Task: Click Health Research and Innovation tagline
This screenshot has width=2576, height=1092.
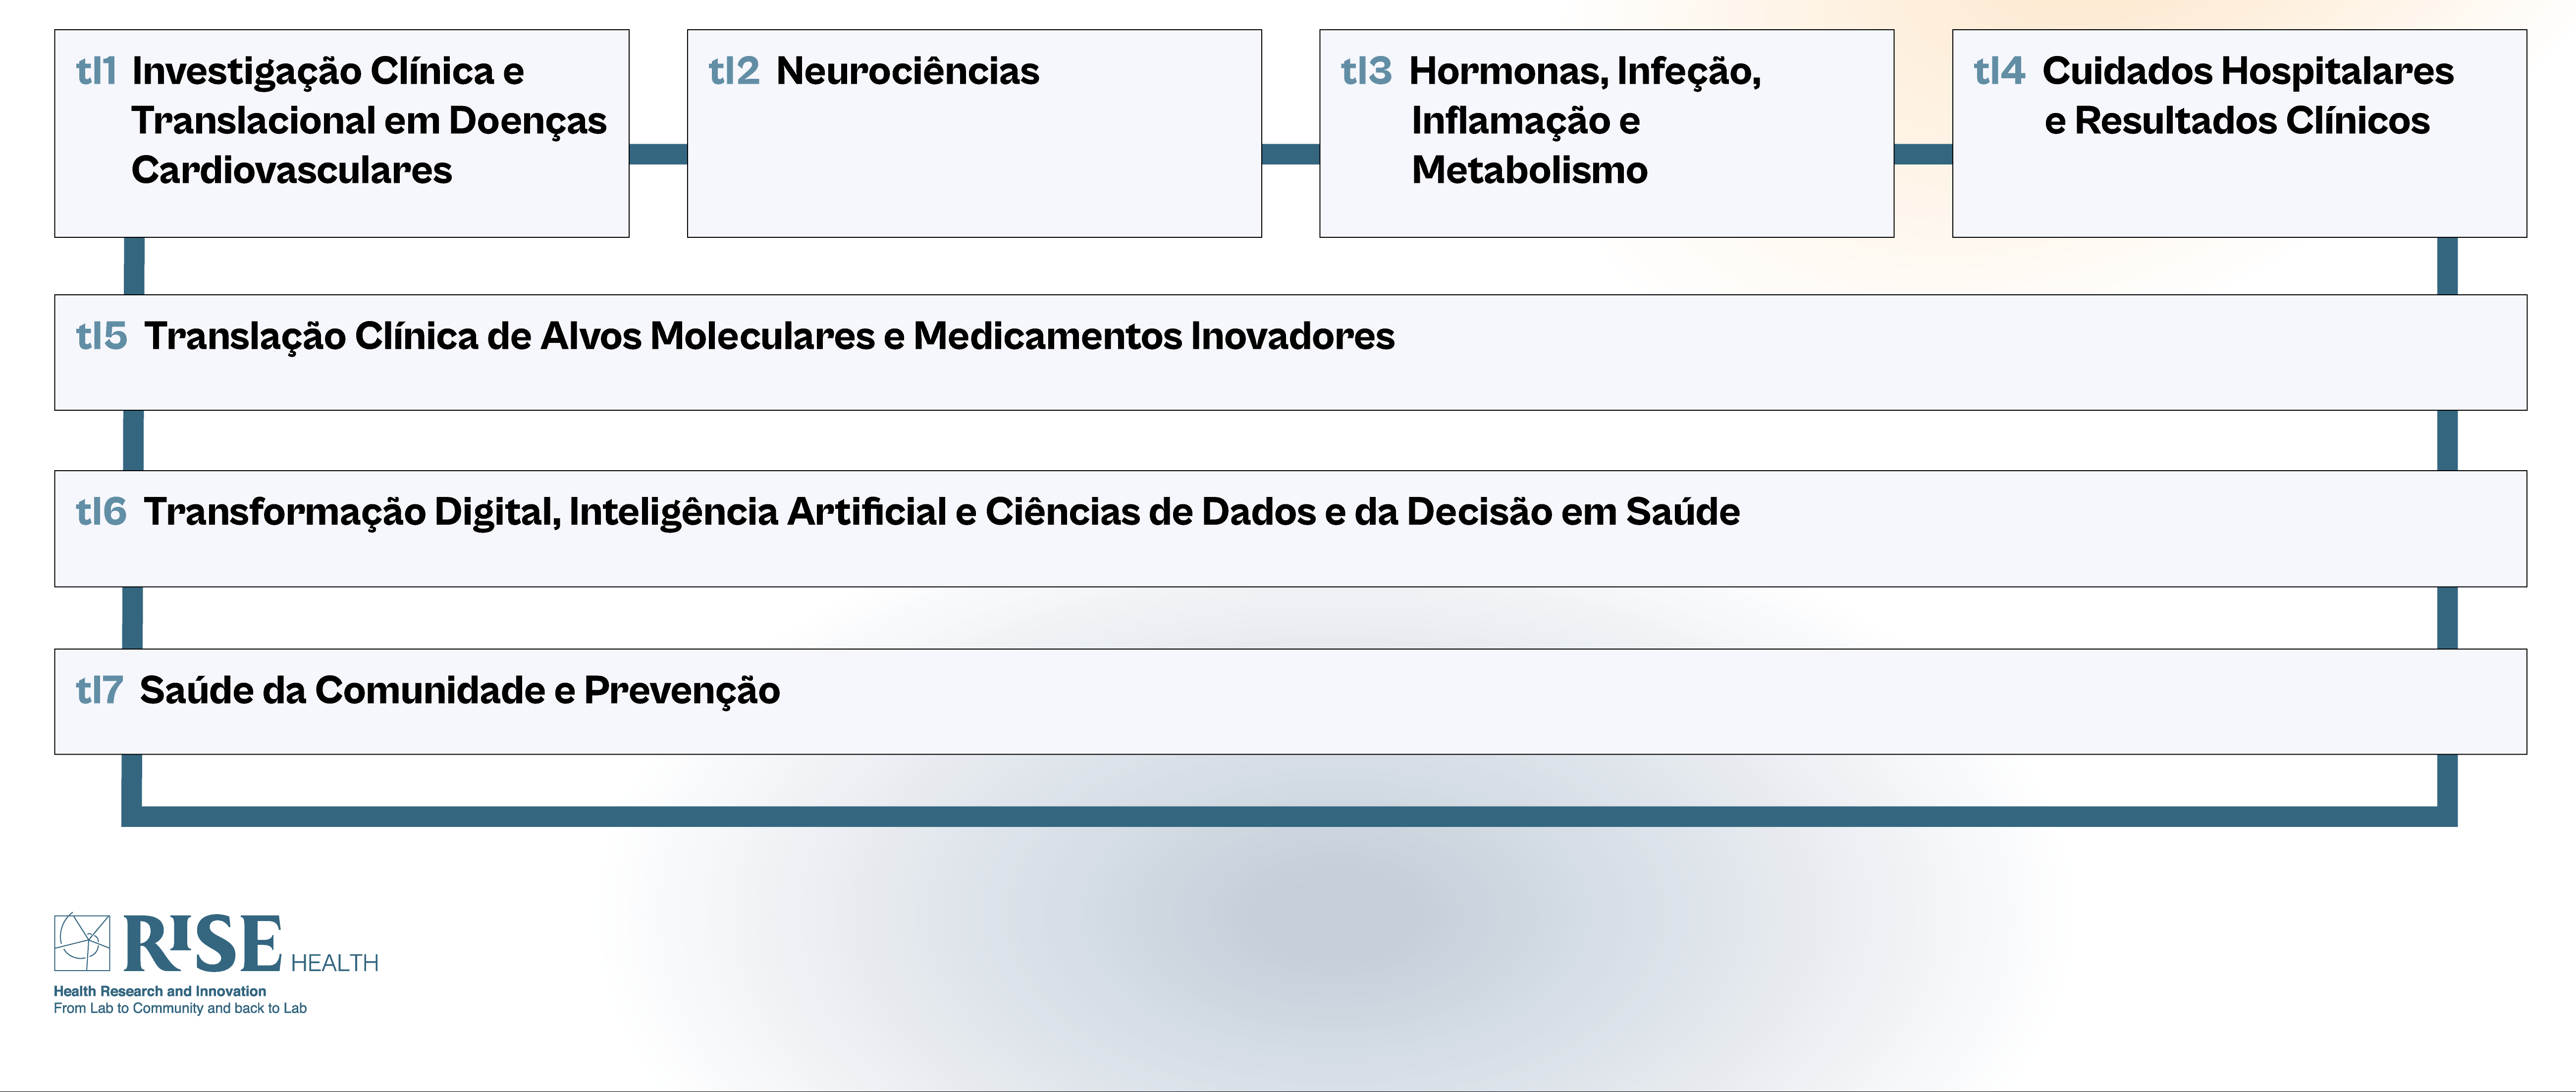Action: [x=160, y=991]
